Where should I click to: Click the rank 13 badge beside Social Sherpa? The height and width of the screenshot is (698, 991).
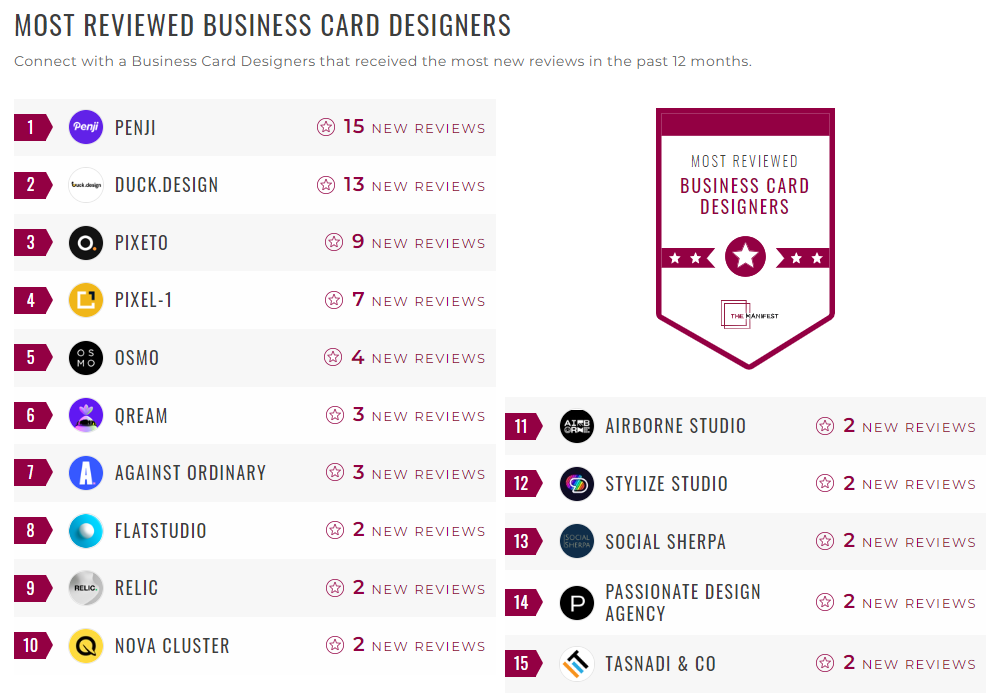[523, 541]
